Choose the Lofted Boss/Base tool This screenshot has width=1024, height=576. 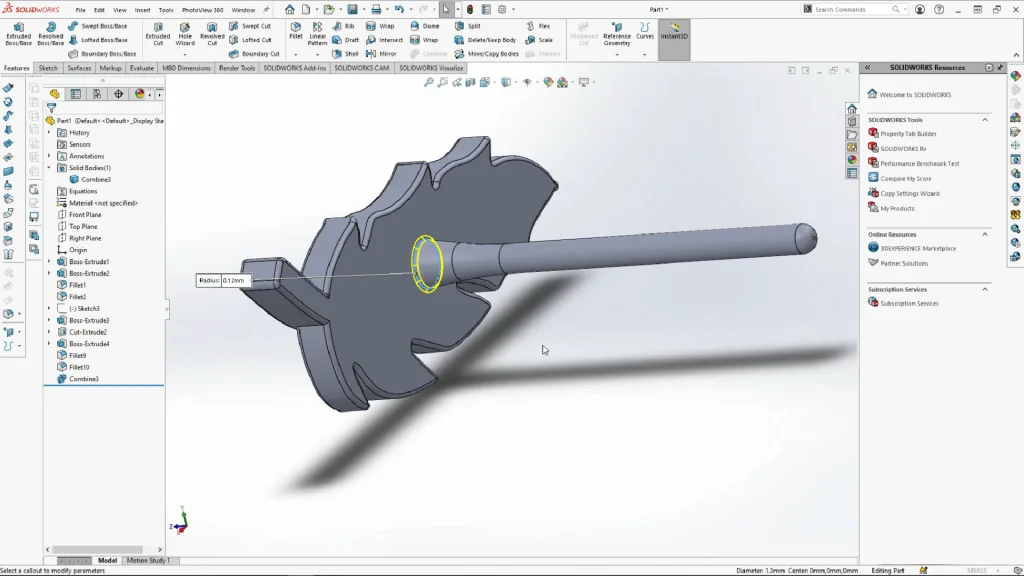(98, 40)
